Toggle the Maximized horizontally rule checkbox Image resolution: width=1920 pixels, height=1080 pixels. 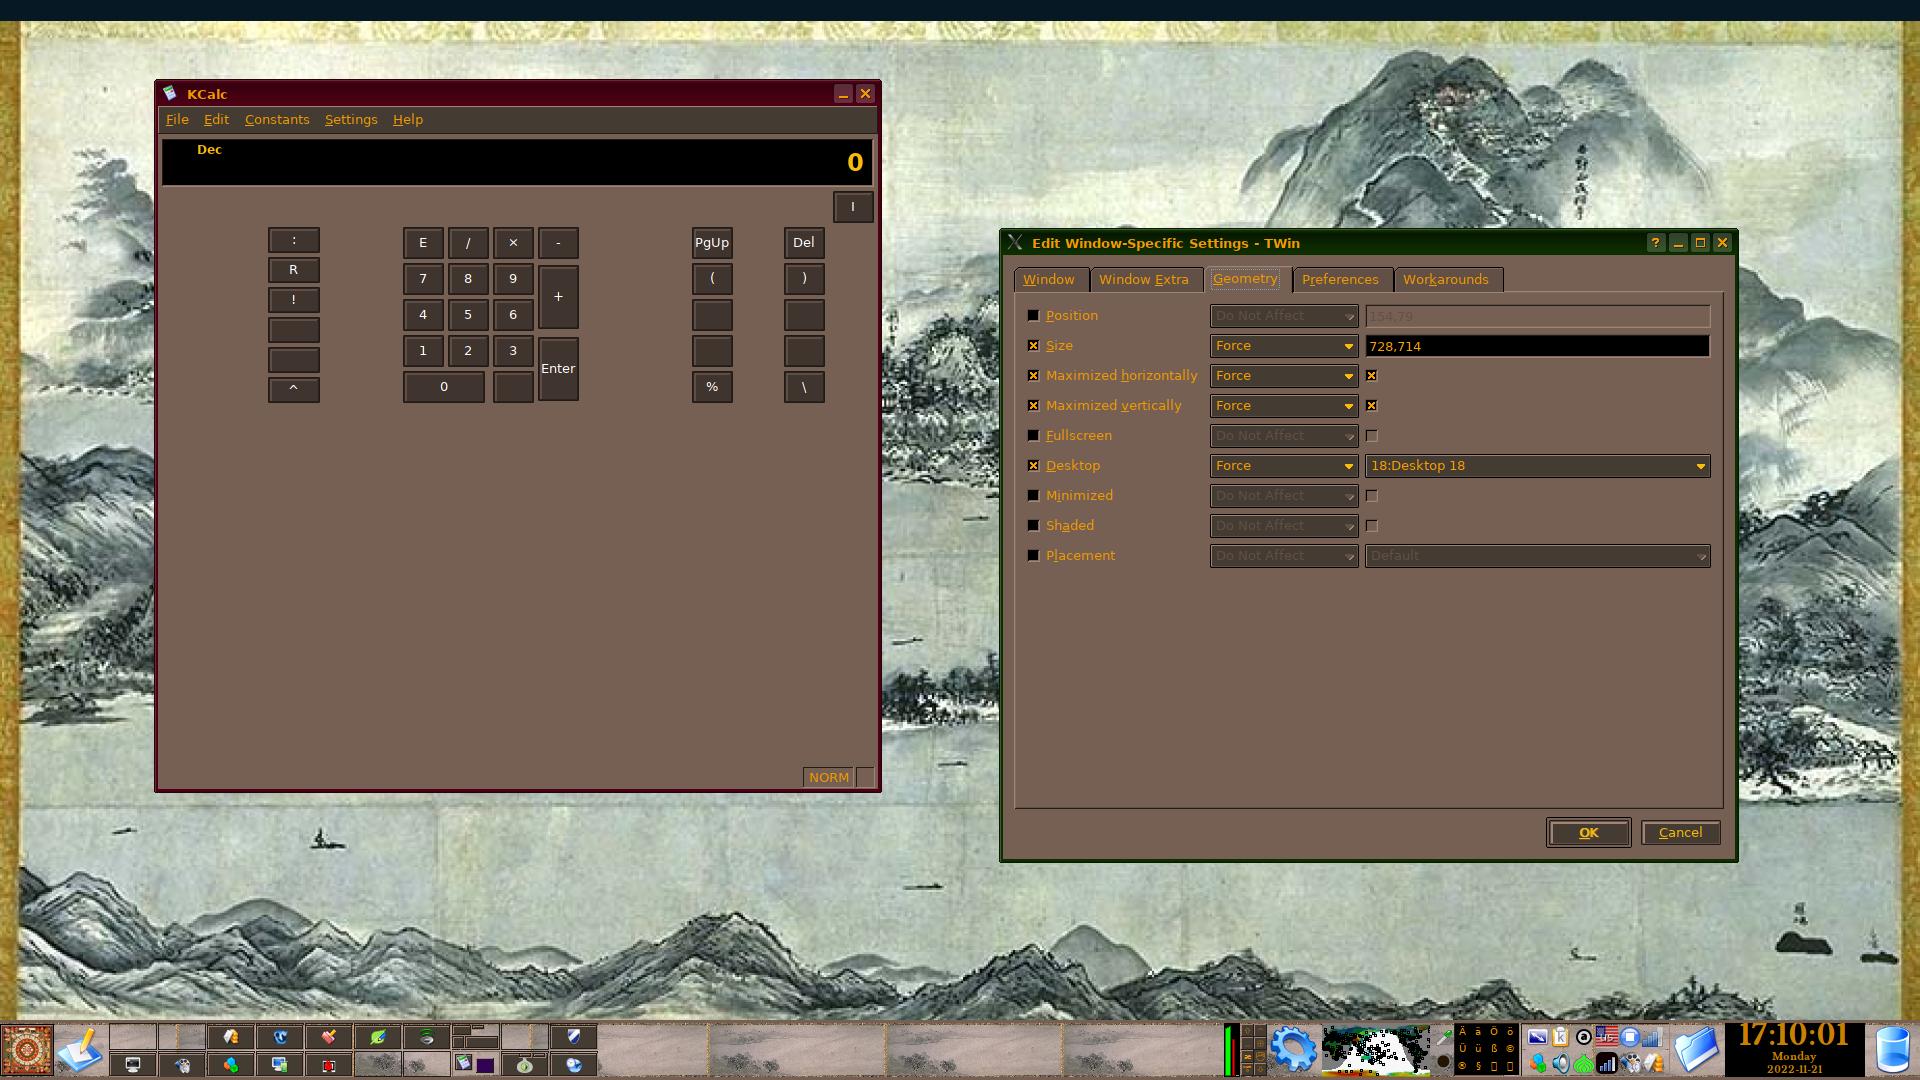(x=1033, y=375)
